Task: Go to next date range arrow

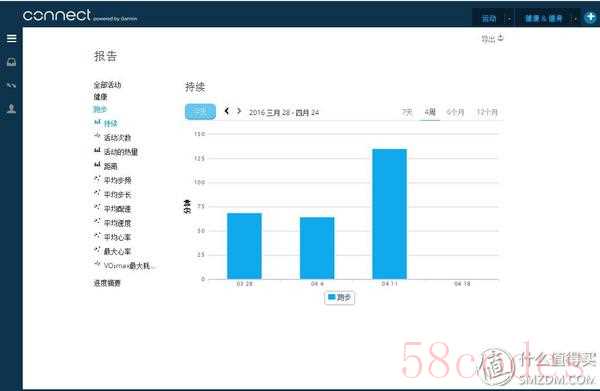Action: [239, 111]
